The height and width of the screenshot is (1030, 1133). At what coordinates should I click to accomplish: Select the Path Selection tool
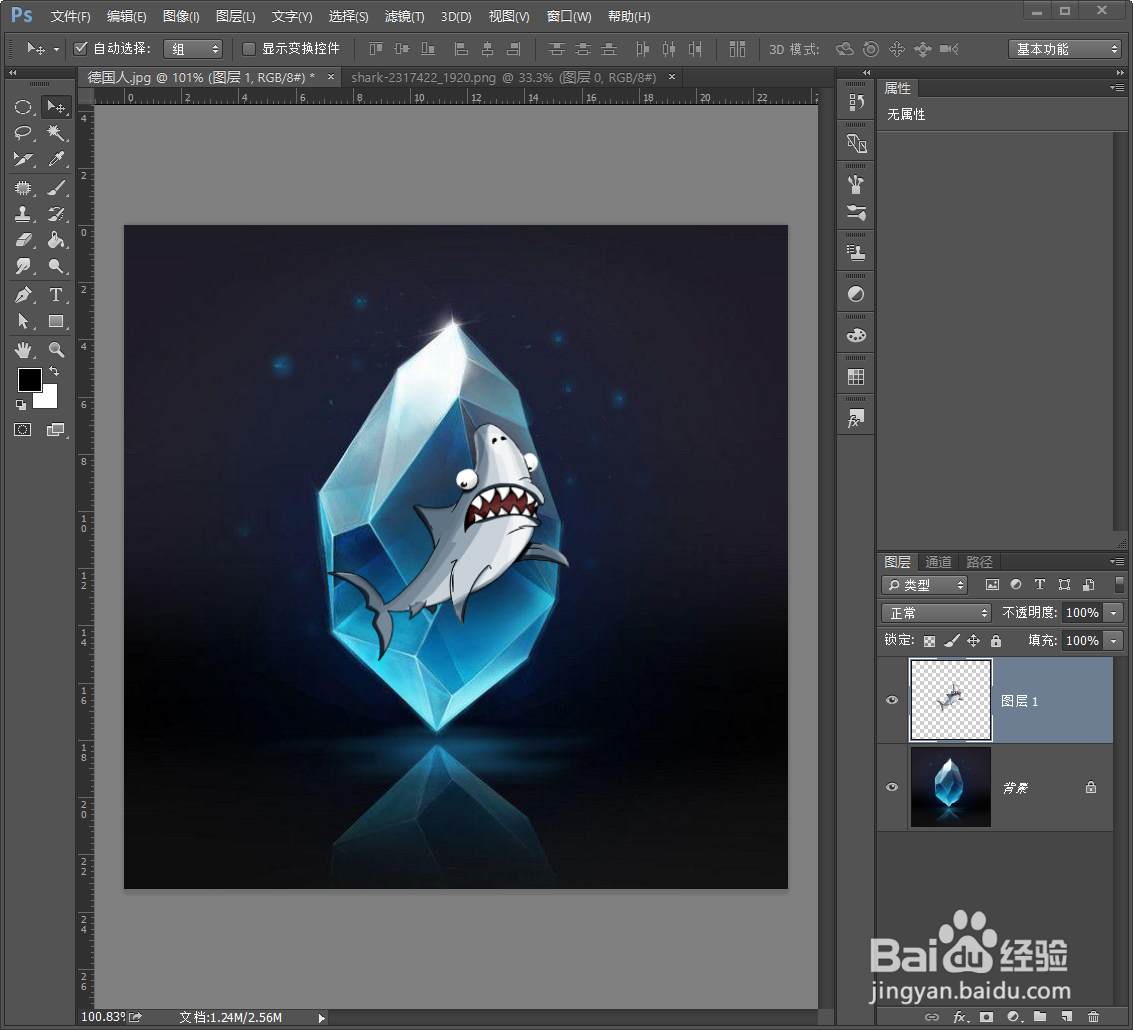23,321
